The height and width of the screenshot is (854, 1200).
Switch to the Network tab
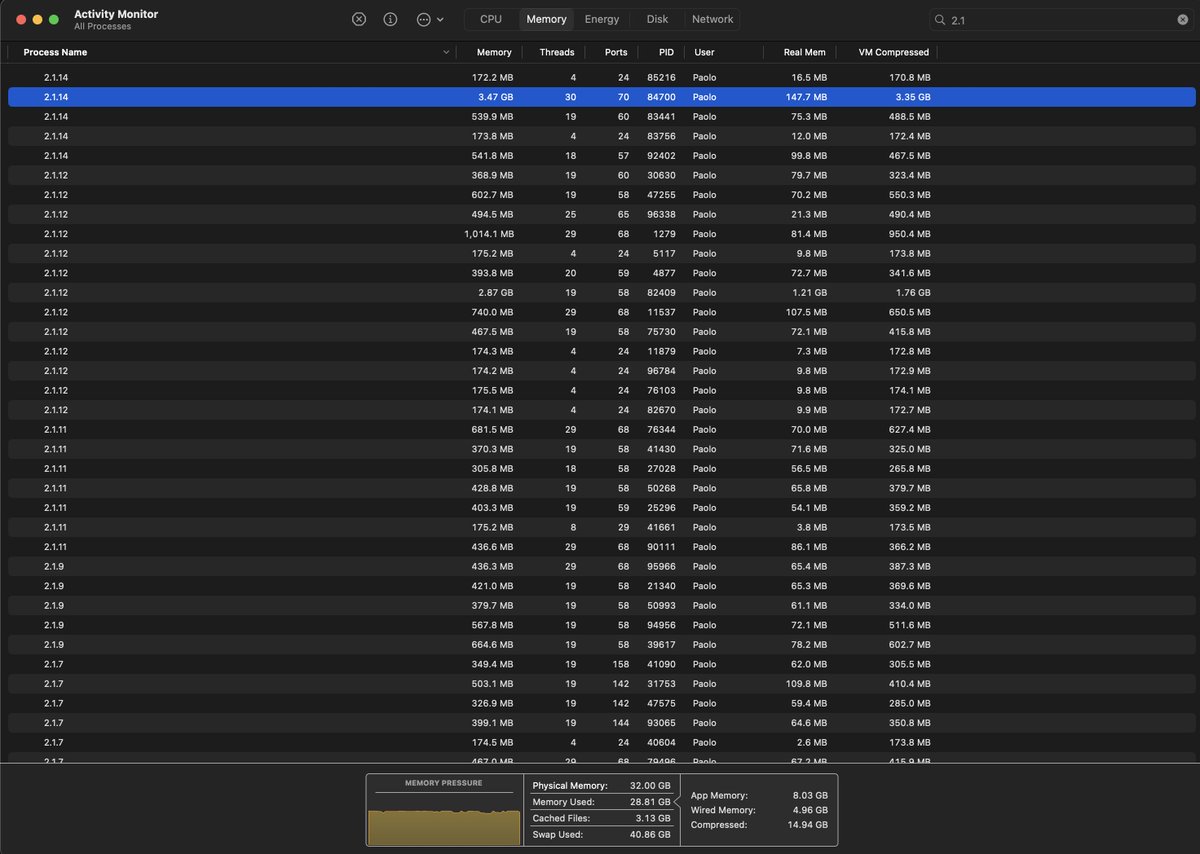713,19
